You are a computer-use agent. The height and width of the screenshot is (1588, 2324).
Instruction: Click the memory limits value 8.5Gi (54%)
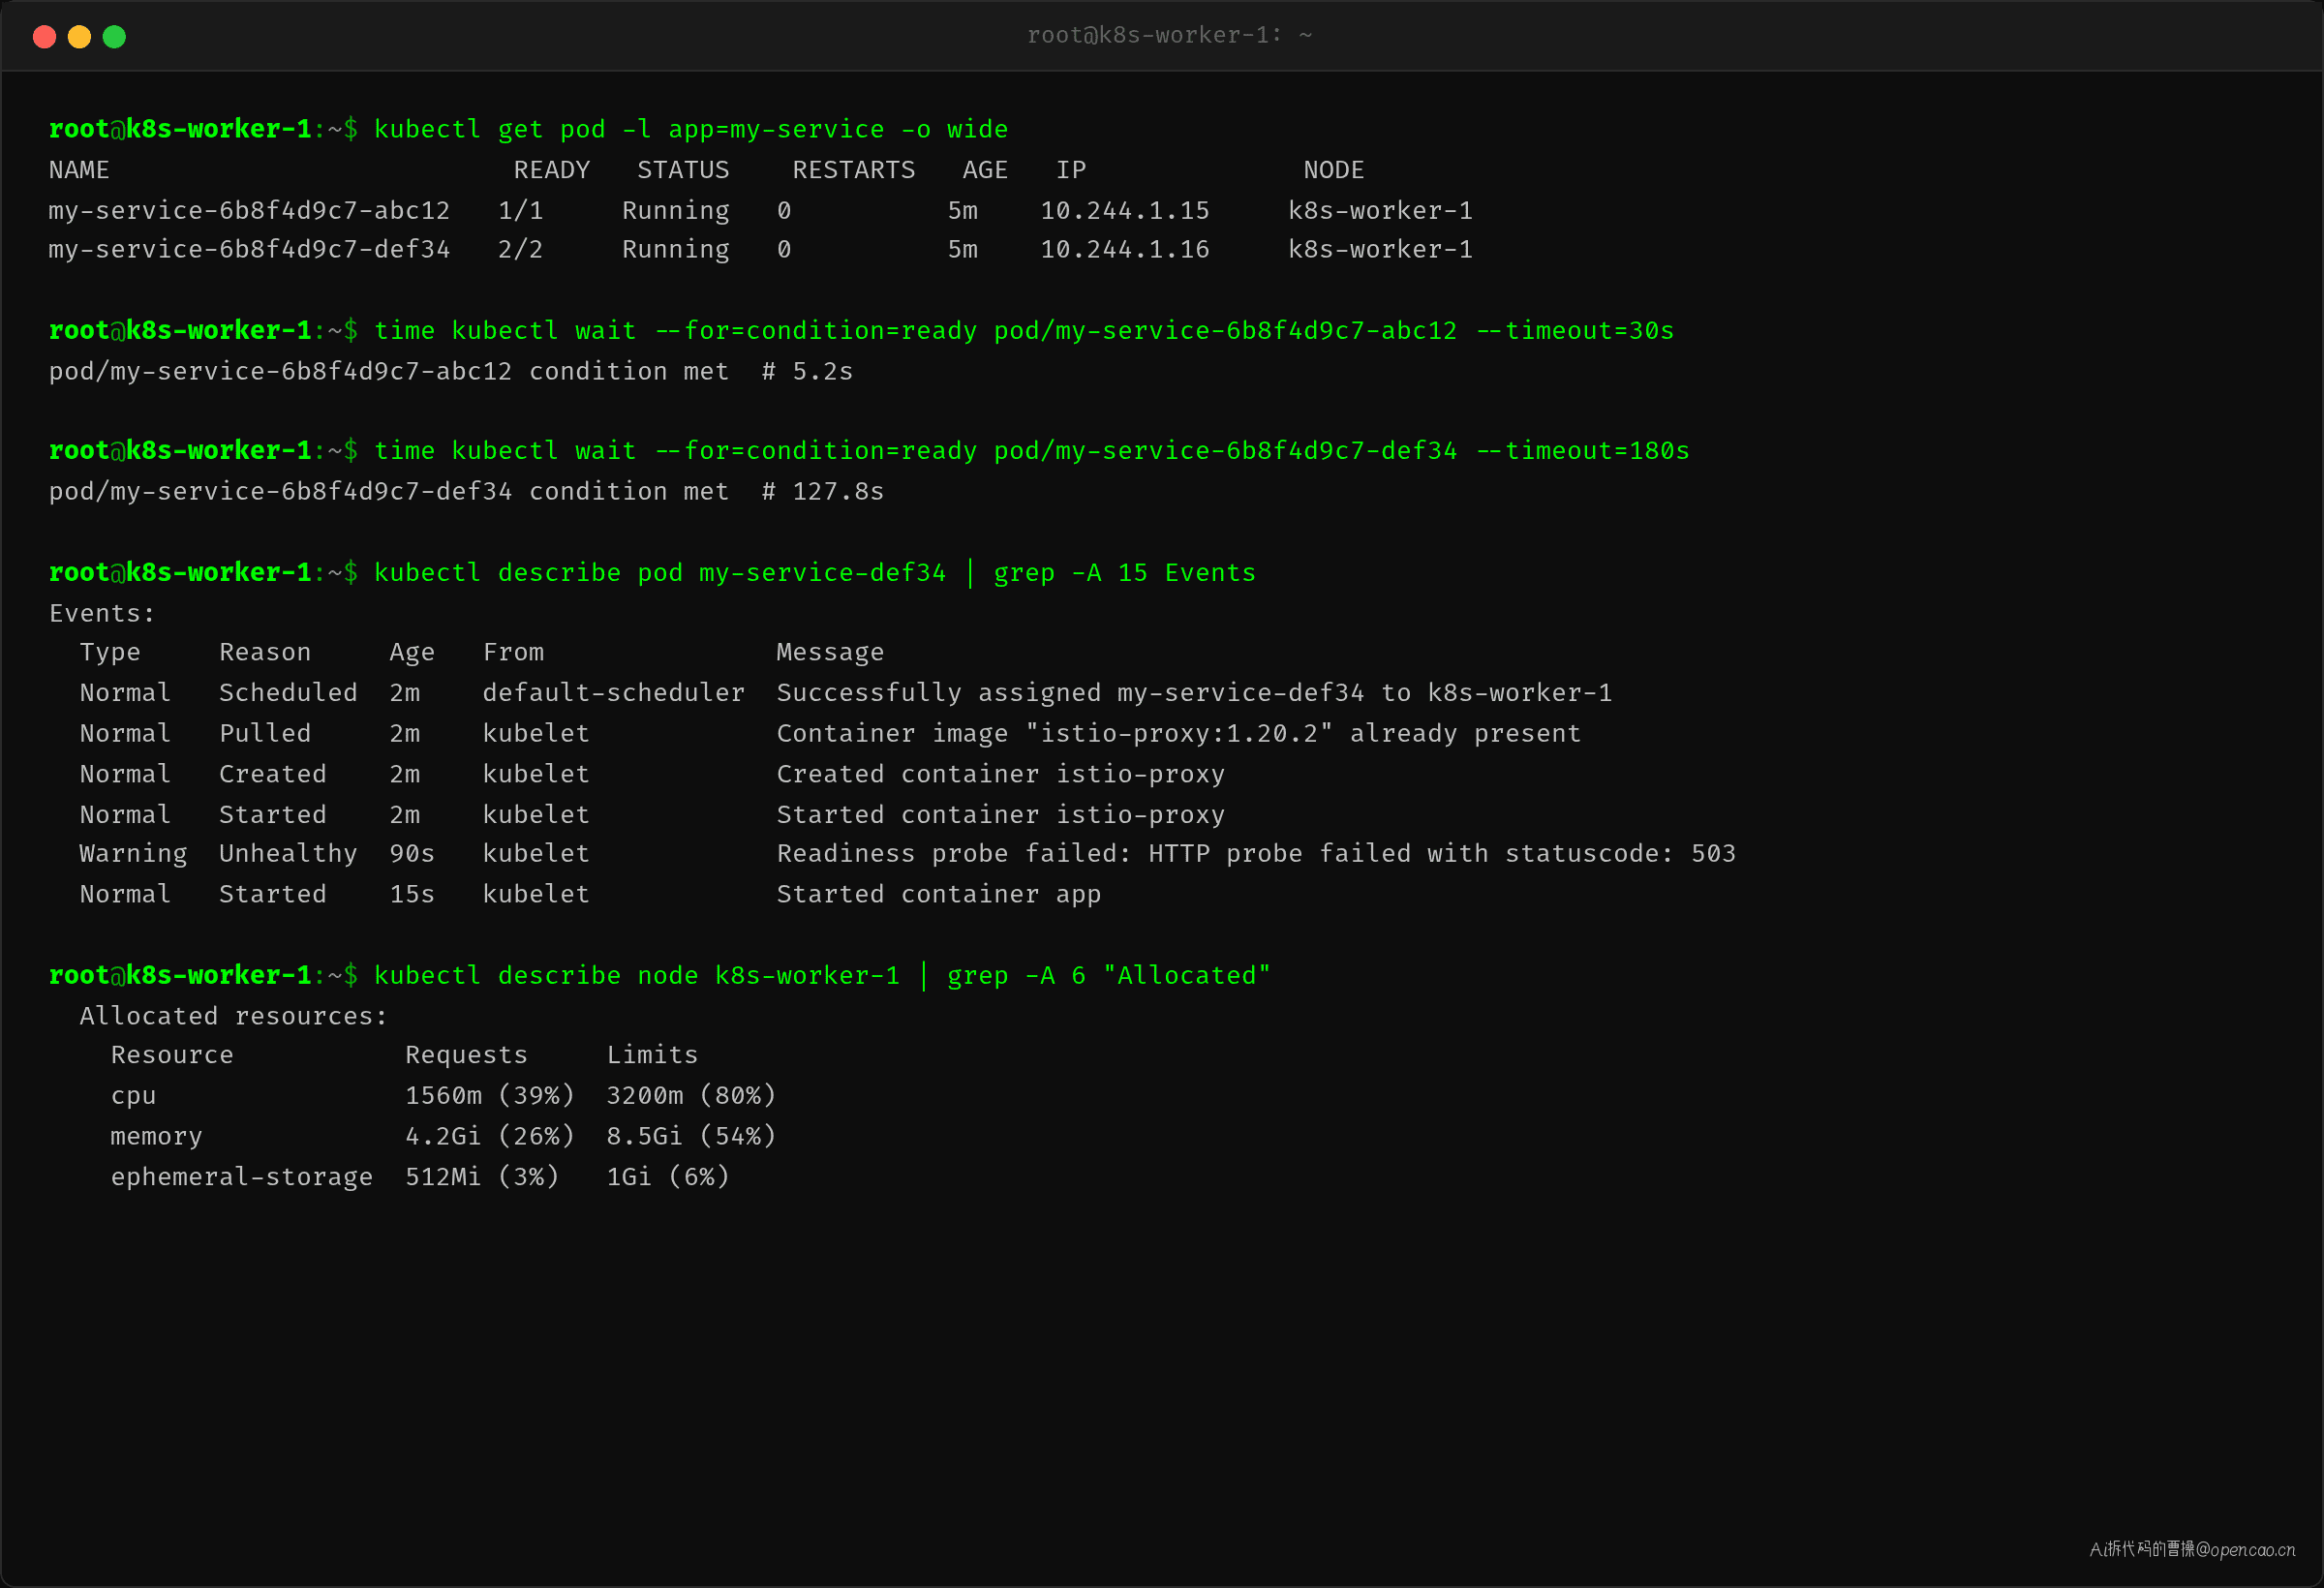691,1137
